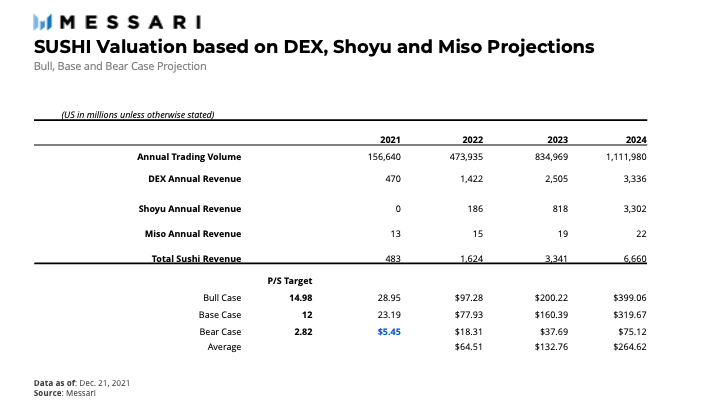The height and width of the screenshot is (405, 720).
Task: Click the 'Source: Messari' line
Action: [65, 393]
